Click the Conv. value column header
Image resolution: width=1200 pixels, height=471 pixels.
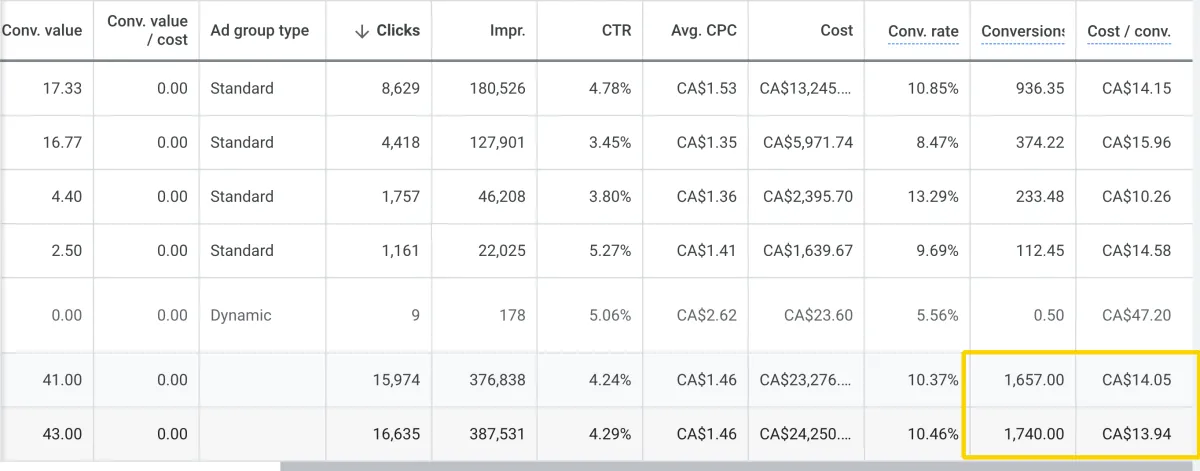click(42, 31)
